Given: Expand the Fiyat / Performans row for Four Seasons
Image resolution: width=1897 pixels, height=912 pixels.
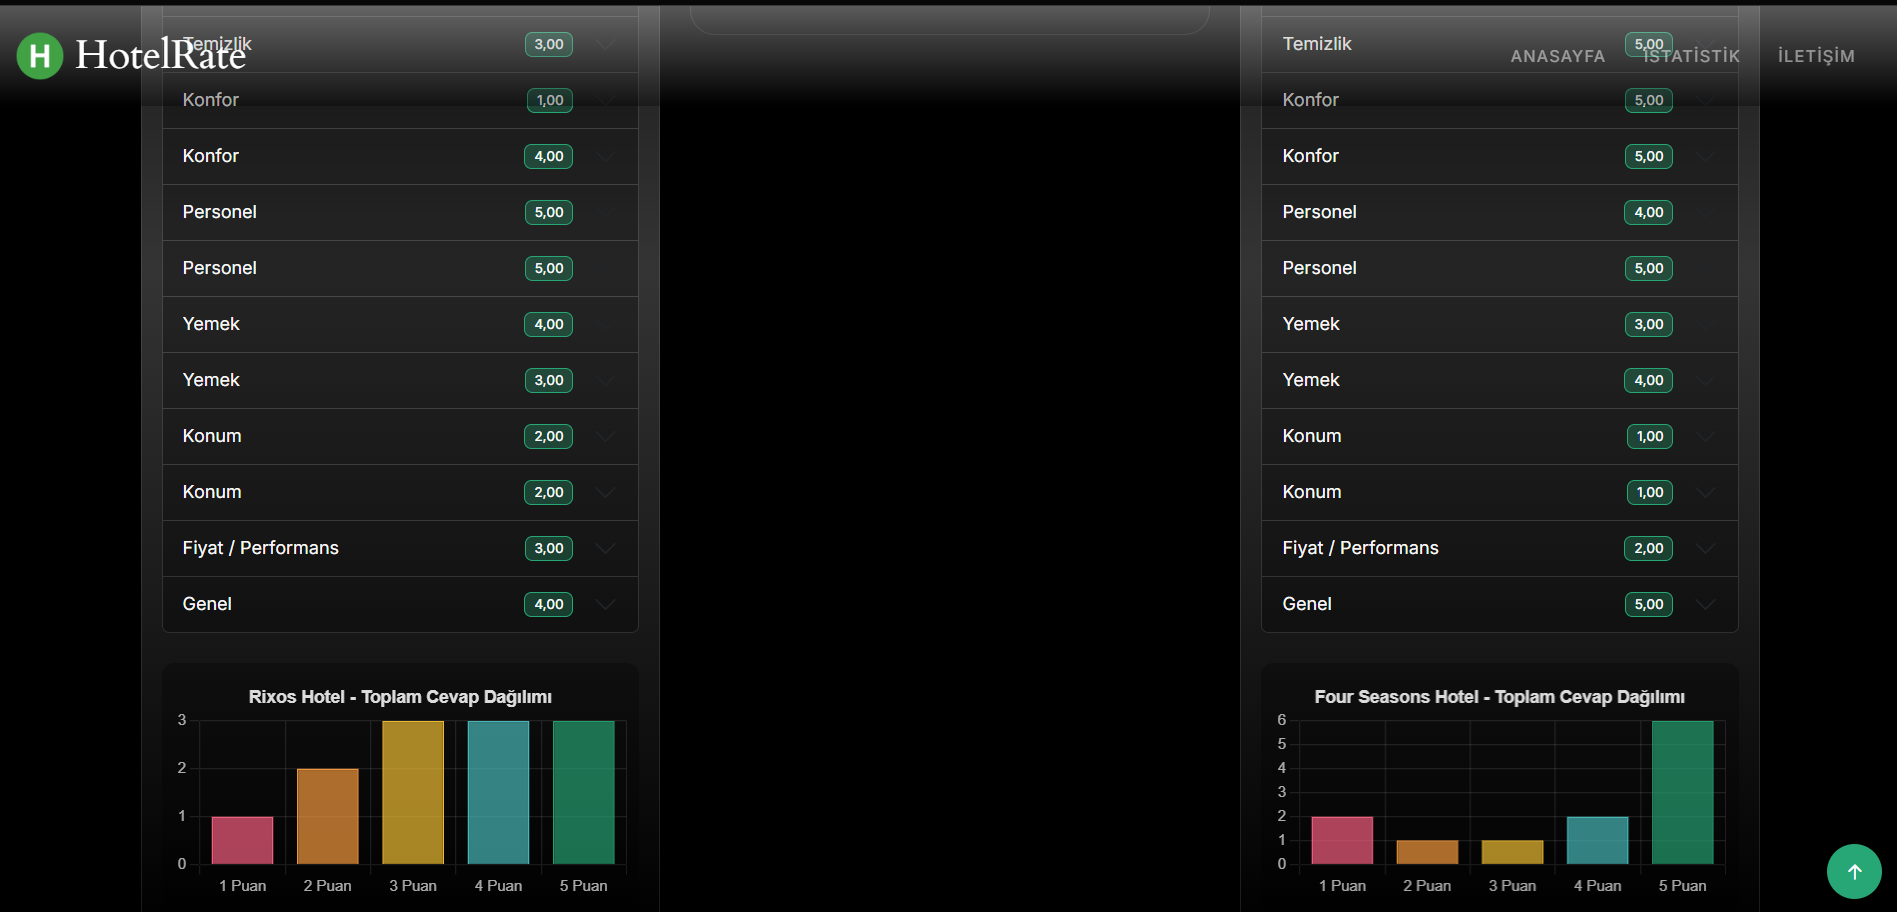Looking at the screenshot, I should (x=1705, y=548).
